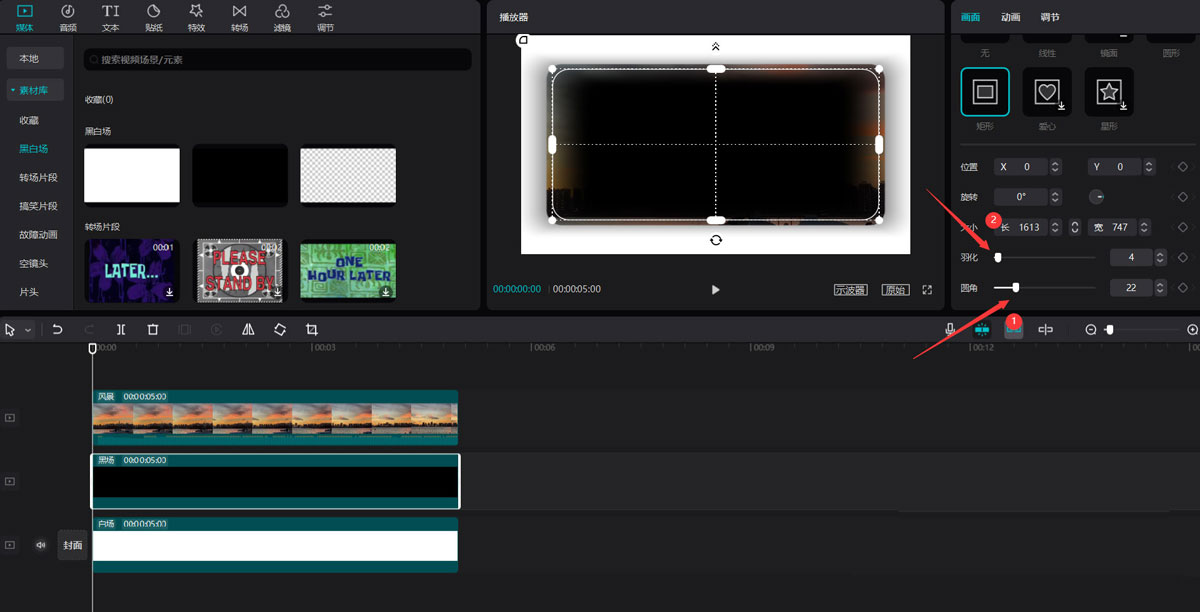Toggle the 位置 position keyframe diamond
The height and width of the screenshot is (612, 1200).
tap(1182, 167)
